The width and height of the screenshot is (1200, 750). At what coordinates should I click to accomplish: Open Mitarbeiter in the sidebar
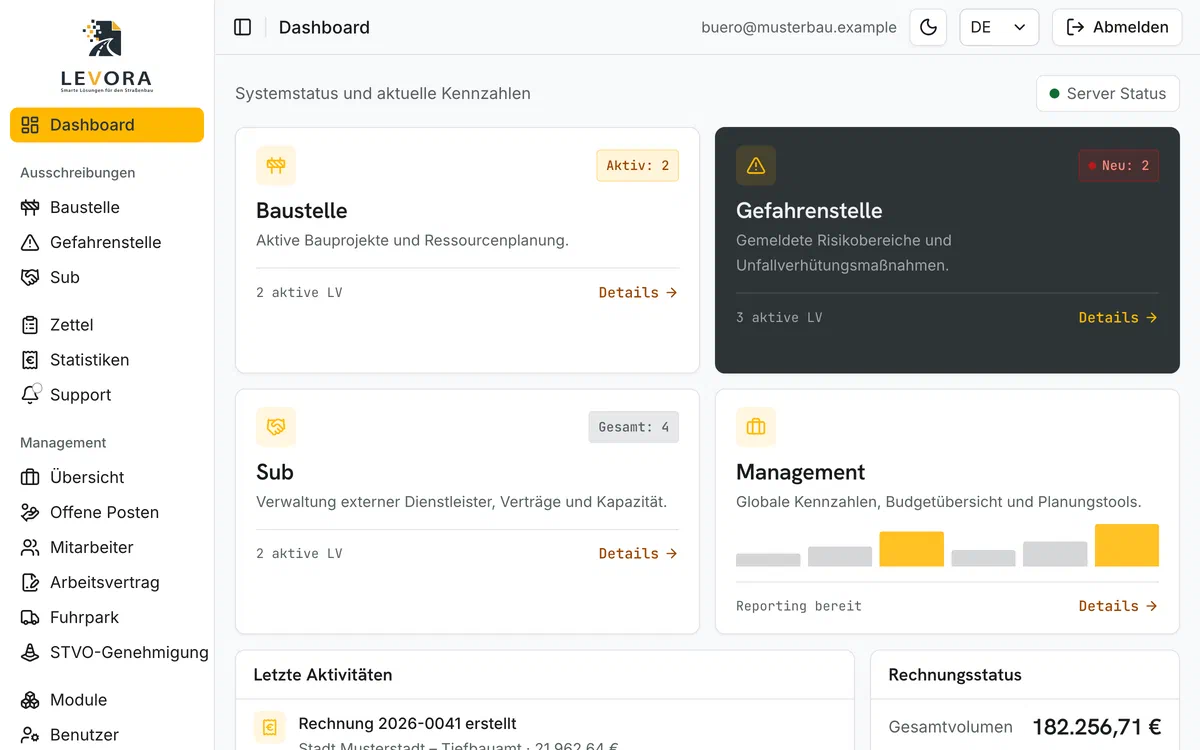(107, 547)
